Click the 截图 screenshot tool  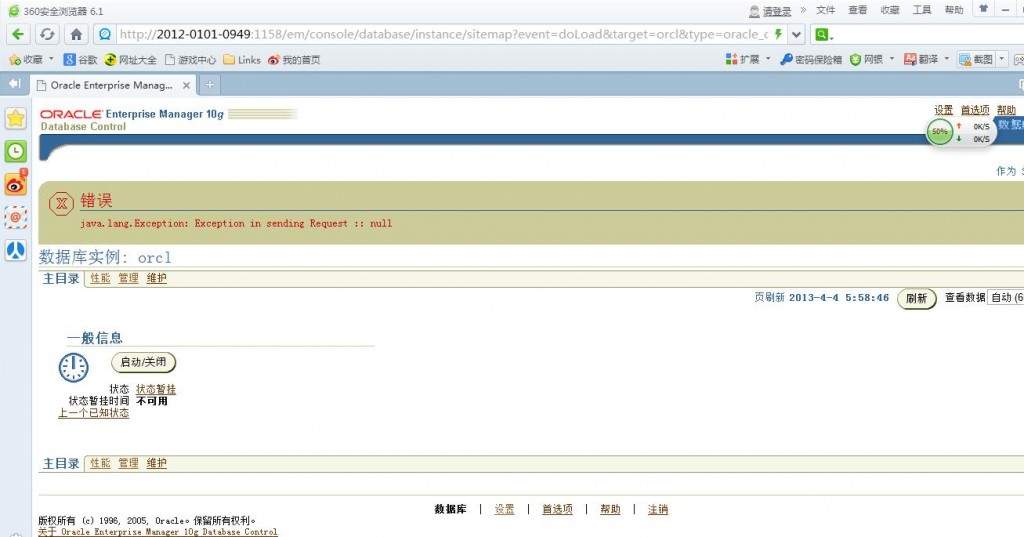[976, 59]
